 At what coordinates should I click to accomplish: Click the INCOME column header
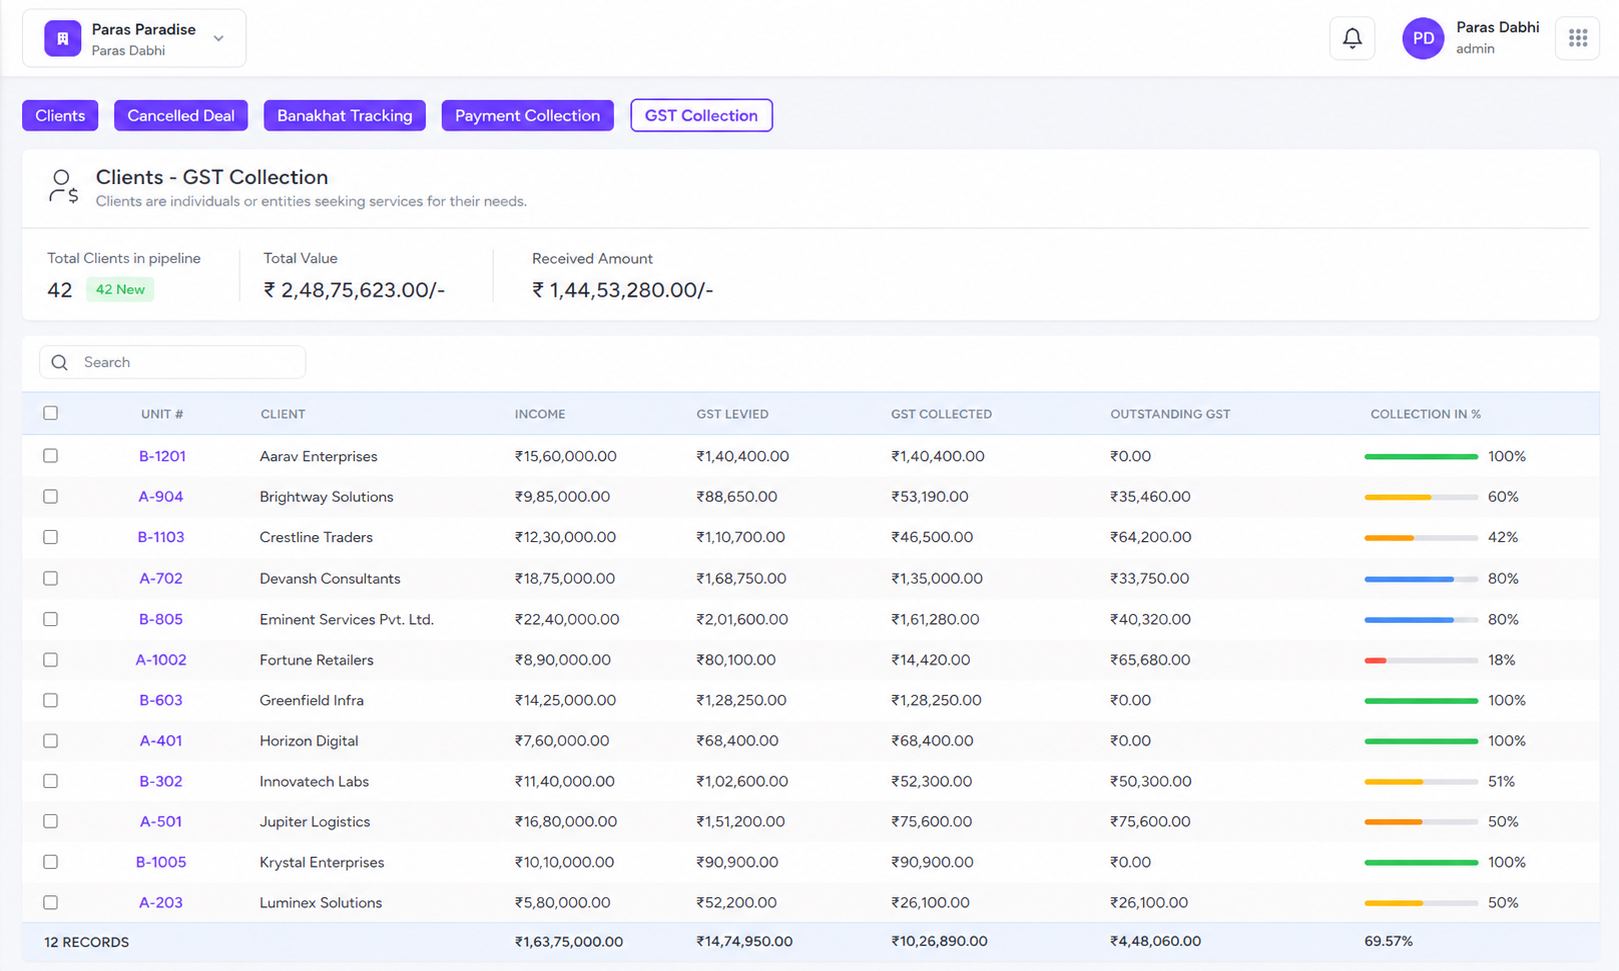click(540, 414)
